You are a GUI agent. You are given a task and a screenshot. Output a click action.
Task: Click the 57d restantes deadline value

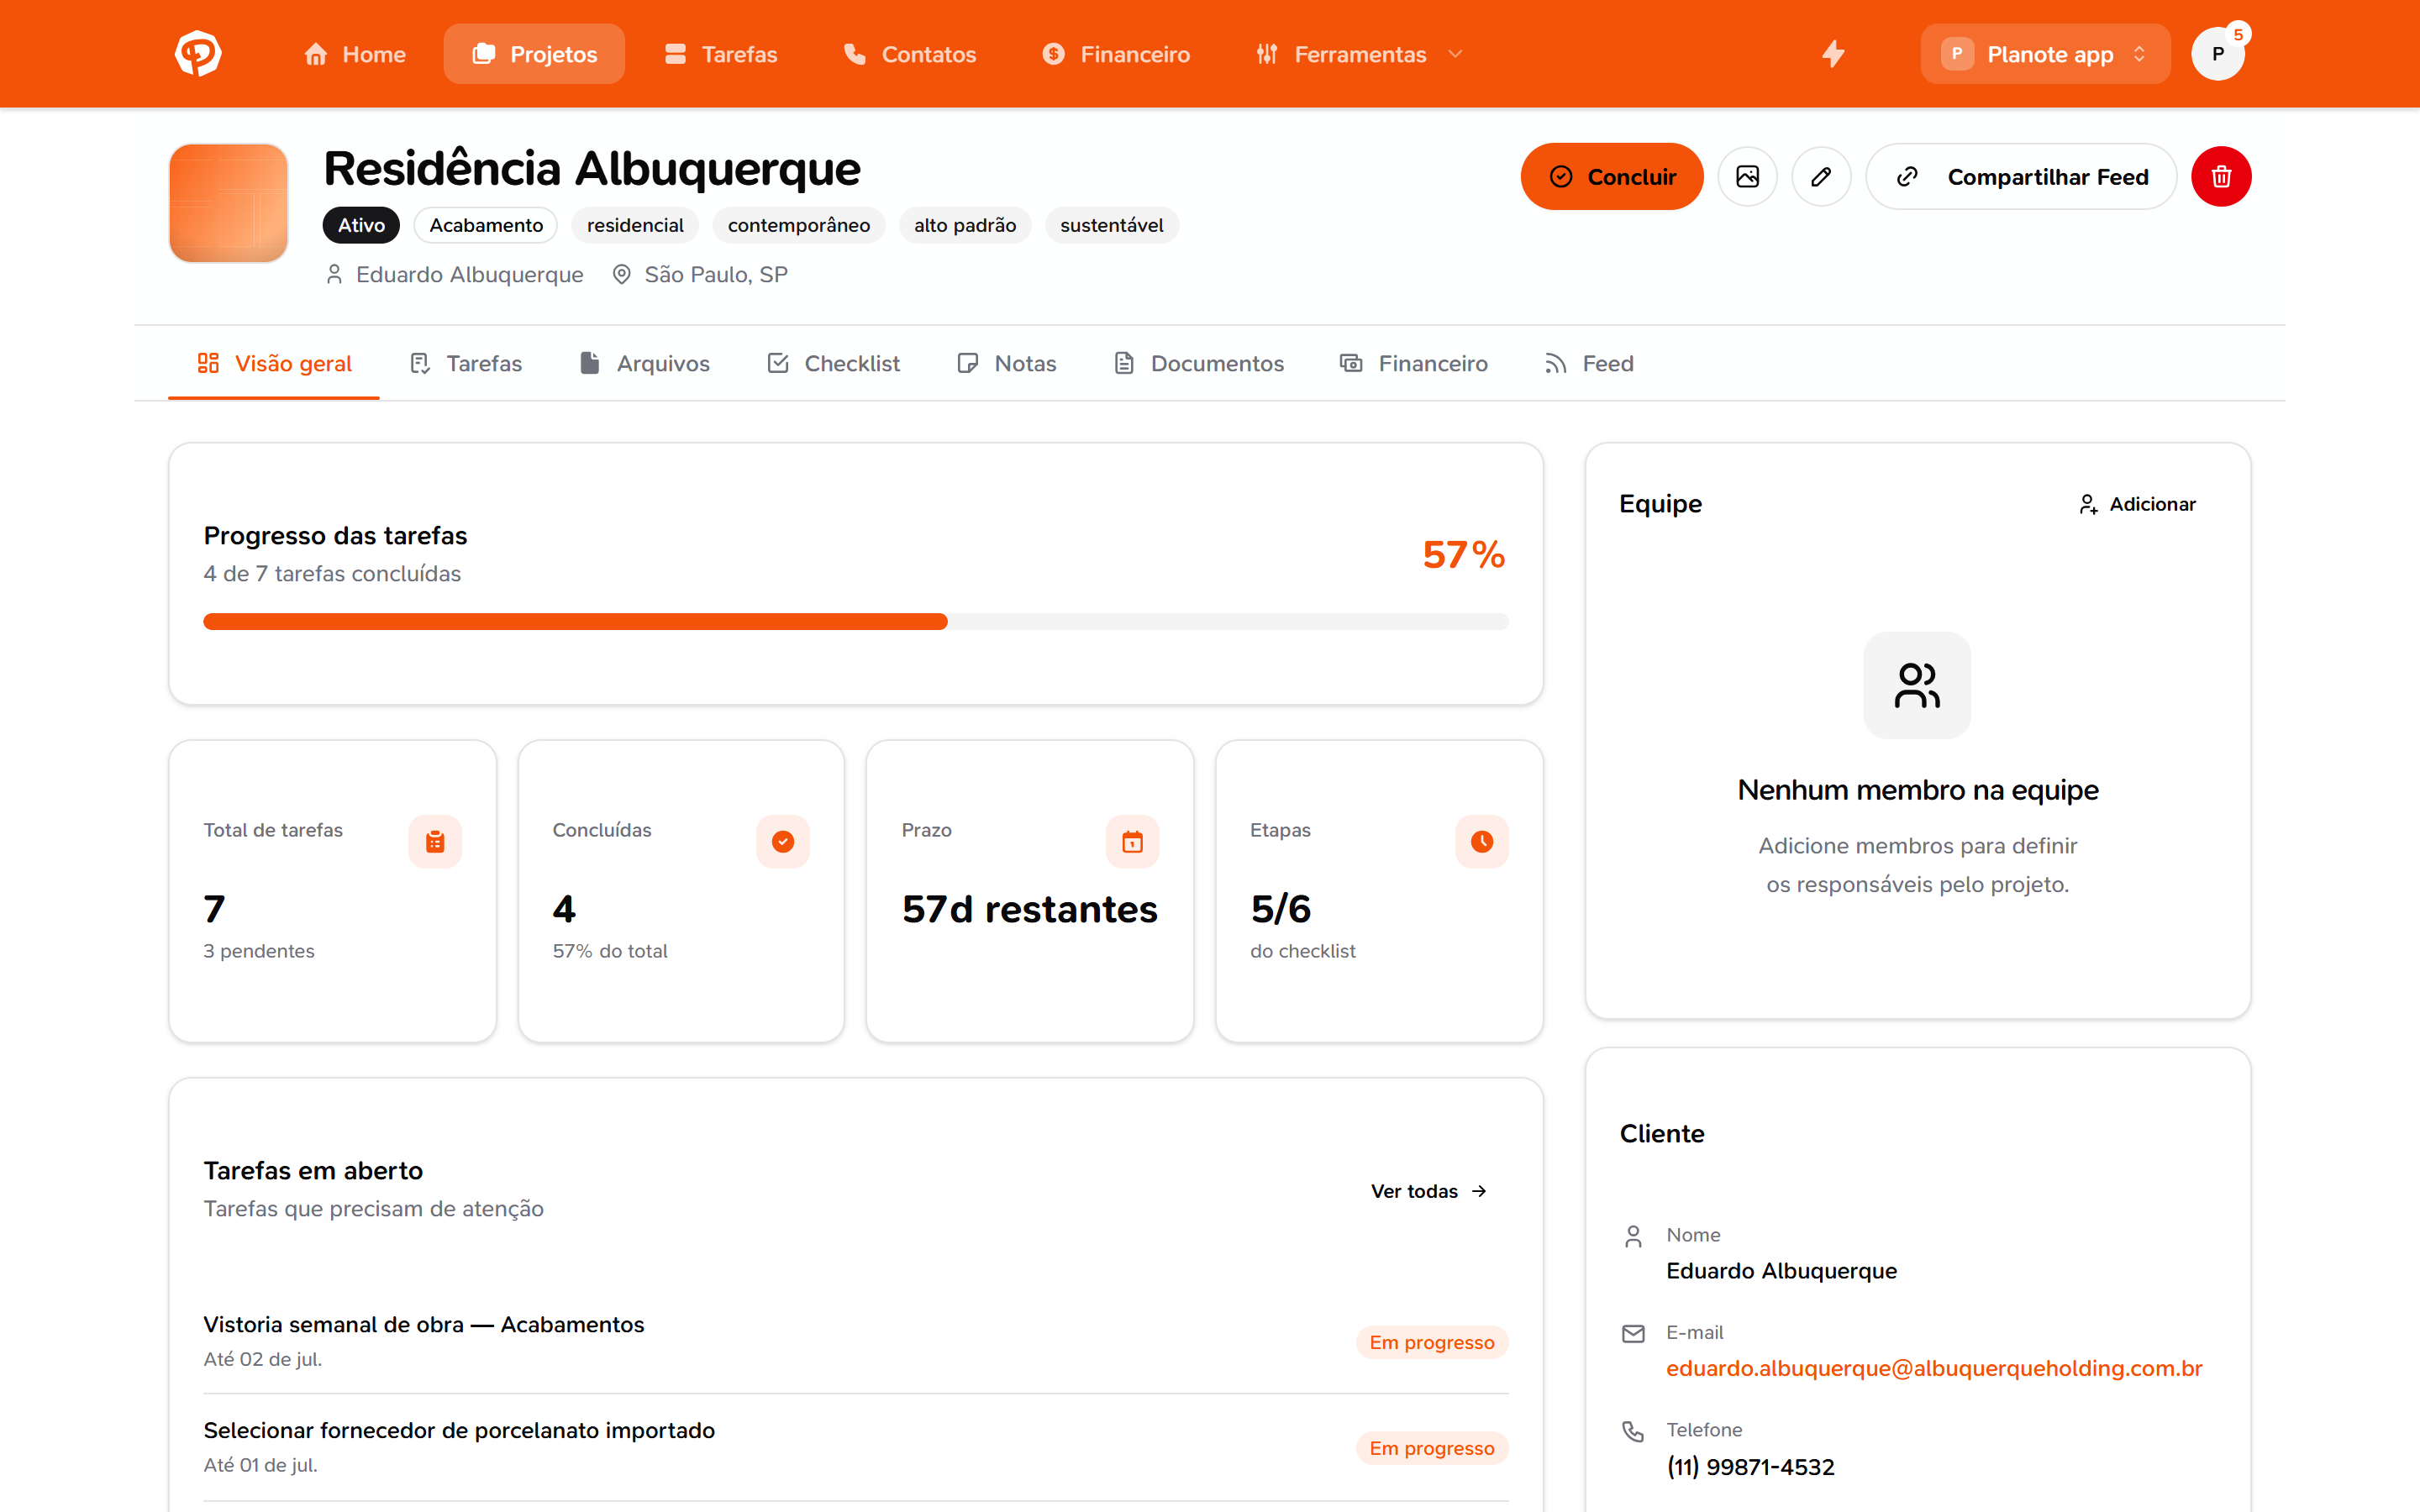click(x=1030, y=910)
